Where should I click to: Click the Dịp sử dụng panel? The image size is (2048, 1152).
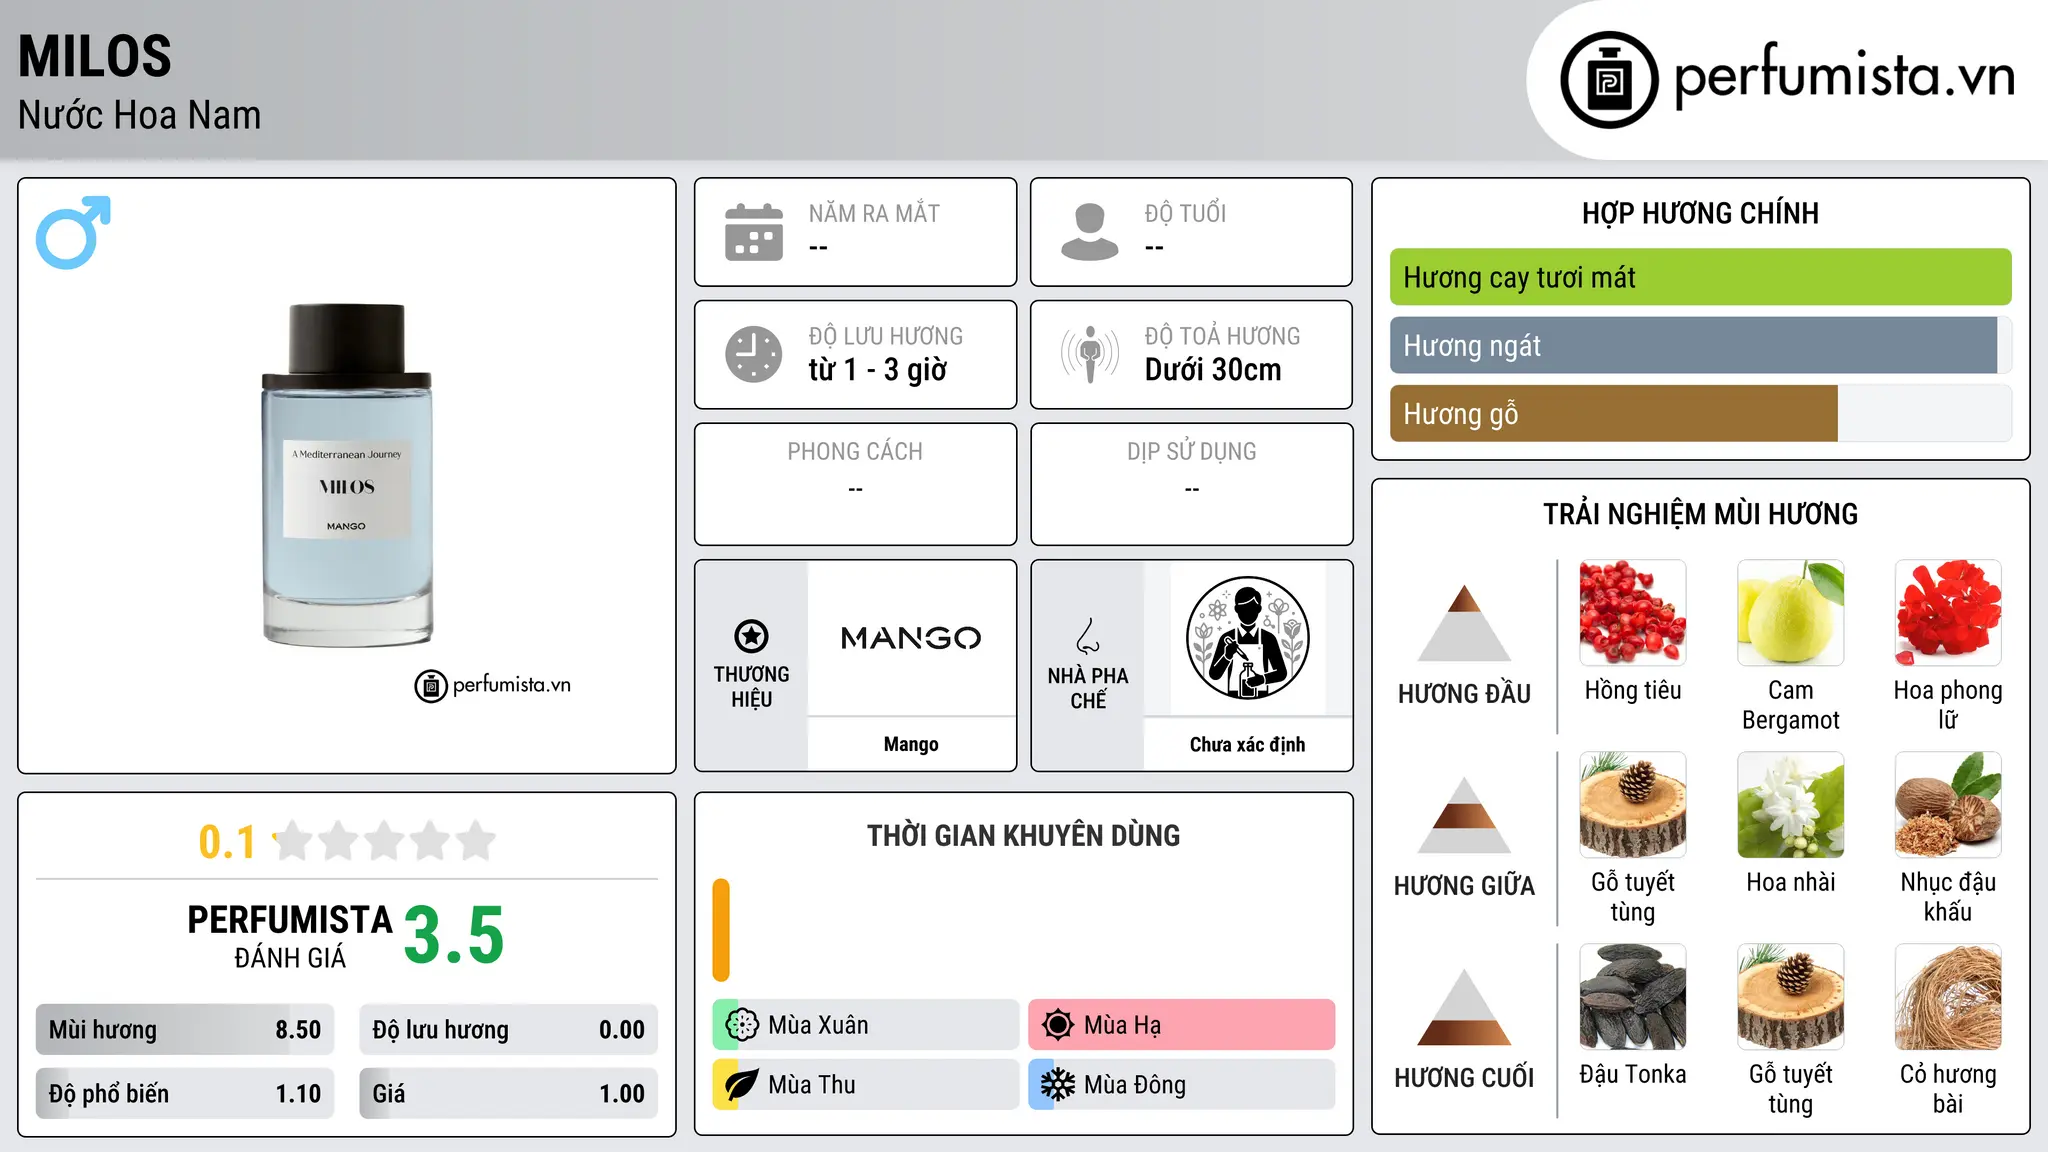[1192, 484]
